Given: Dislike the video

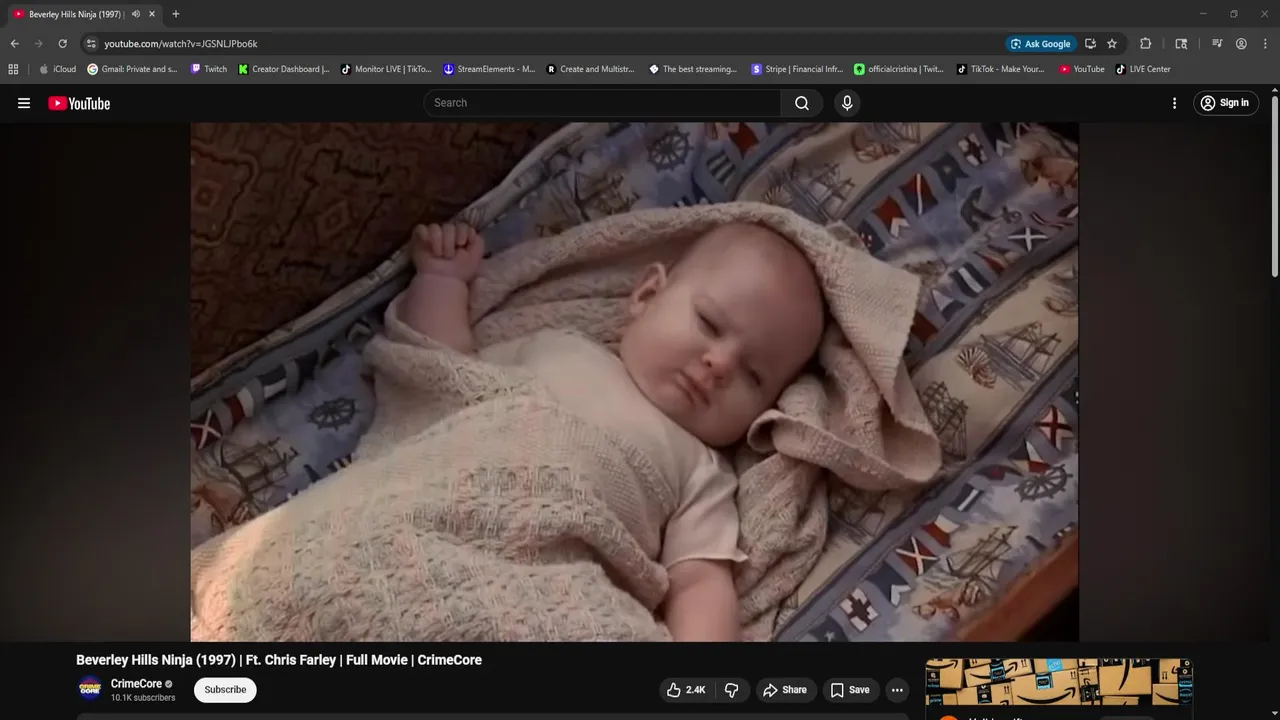Looking at the screenshot, I should 731,690.
